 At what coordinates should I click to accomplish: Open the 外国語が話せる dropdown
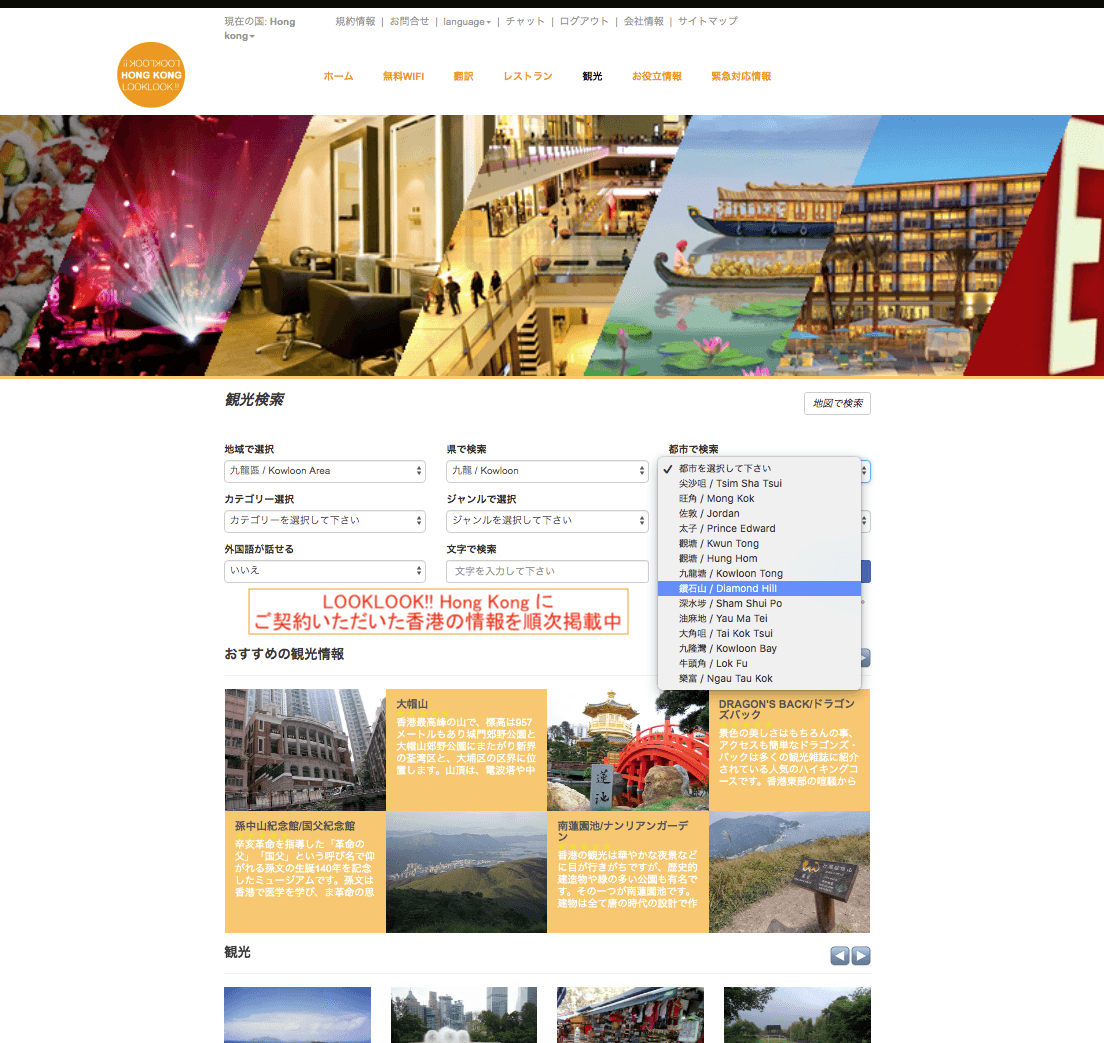point(324,570)
